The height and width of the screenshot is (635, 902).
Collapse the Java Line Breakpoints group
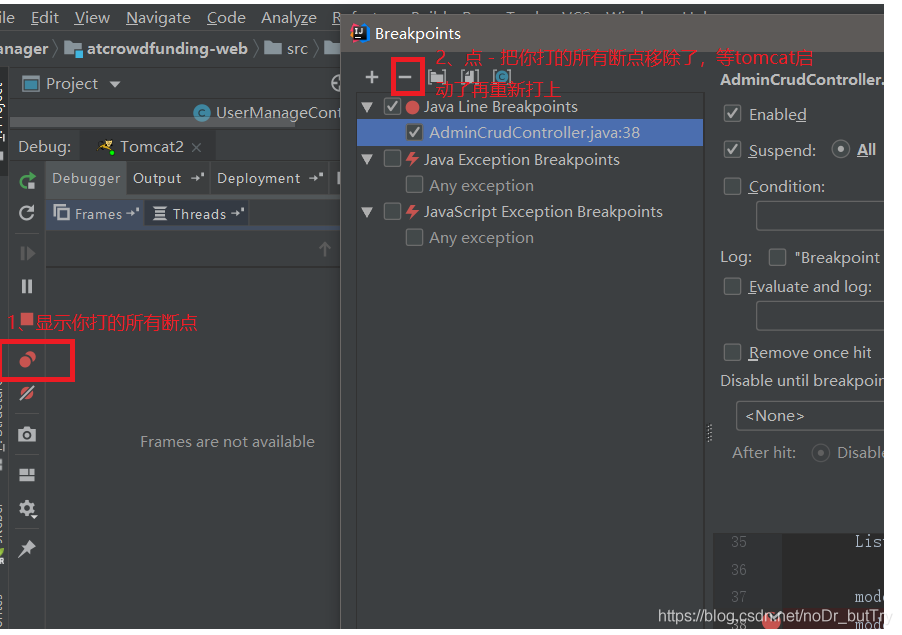pos(367,107)
